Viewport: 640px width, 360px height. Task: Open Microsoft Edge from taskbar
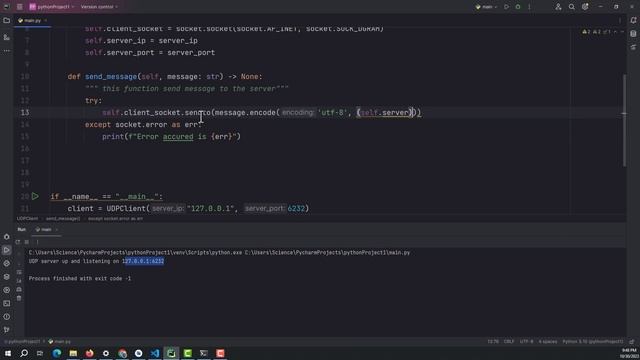[x=57, y=353]
